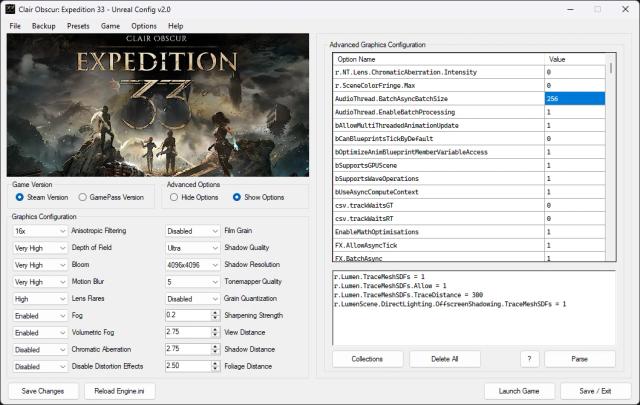
Task: Click the Launch Game button
Action: click(x=519, y=391)
